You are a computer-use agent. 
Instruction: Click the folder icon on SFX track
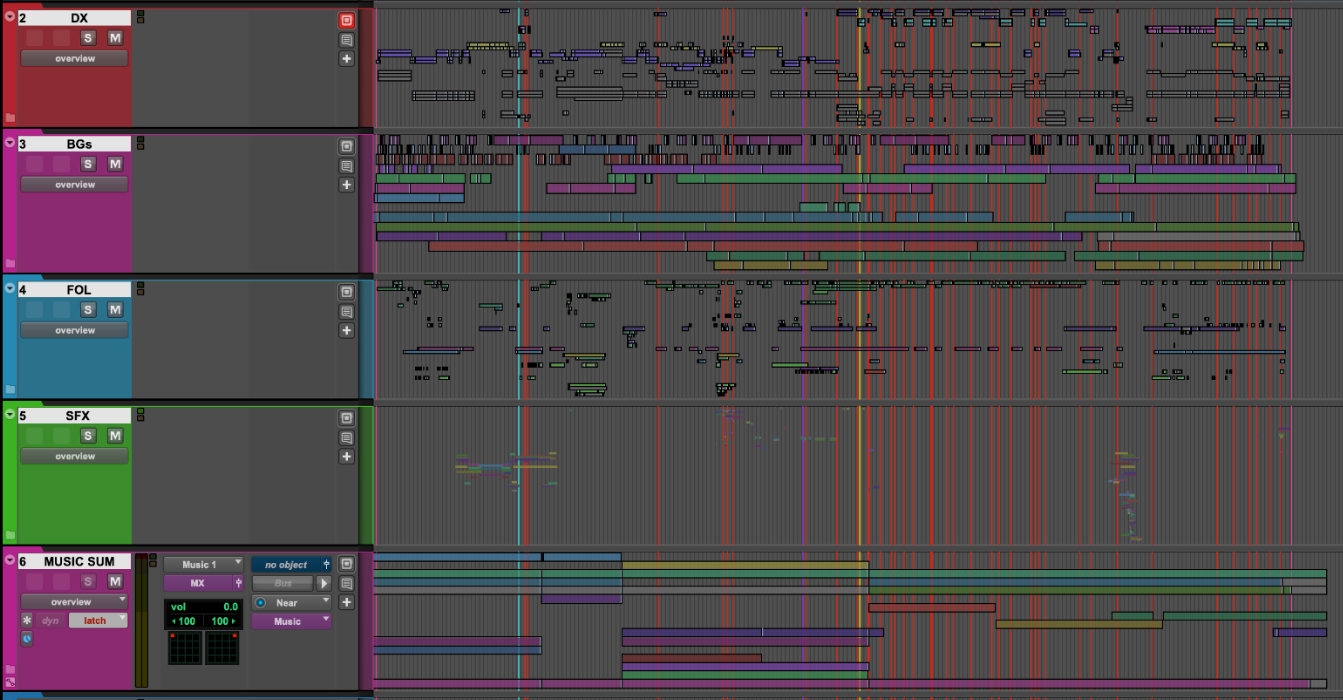point(10,535)
